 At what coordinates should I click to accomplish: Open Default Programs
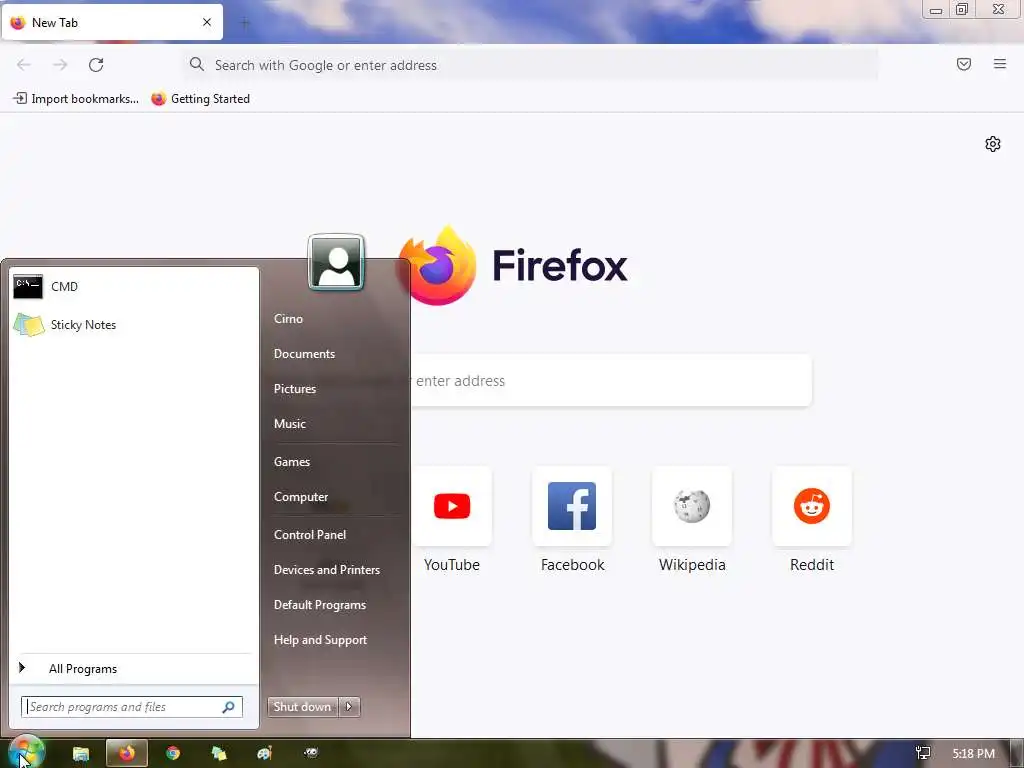pos(319,605)
